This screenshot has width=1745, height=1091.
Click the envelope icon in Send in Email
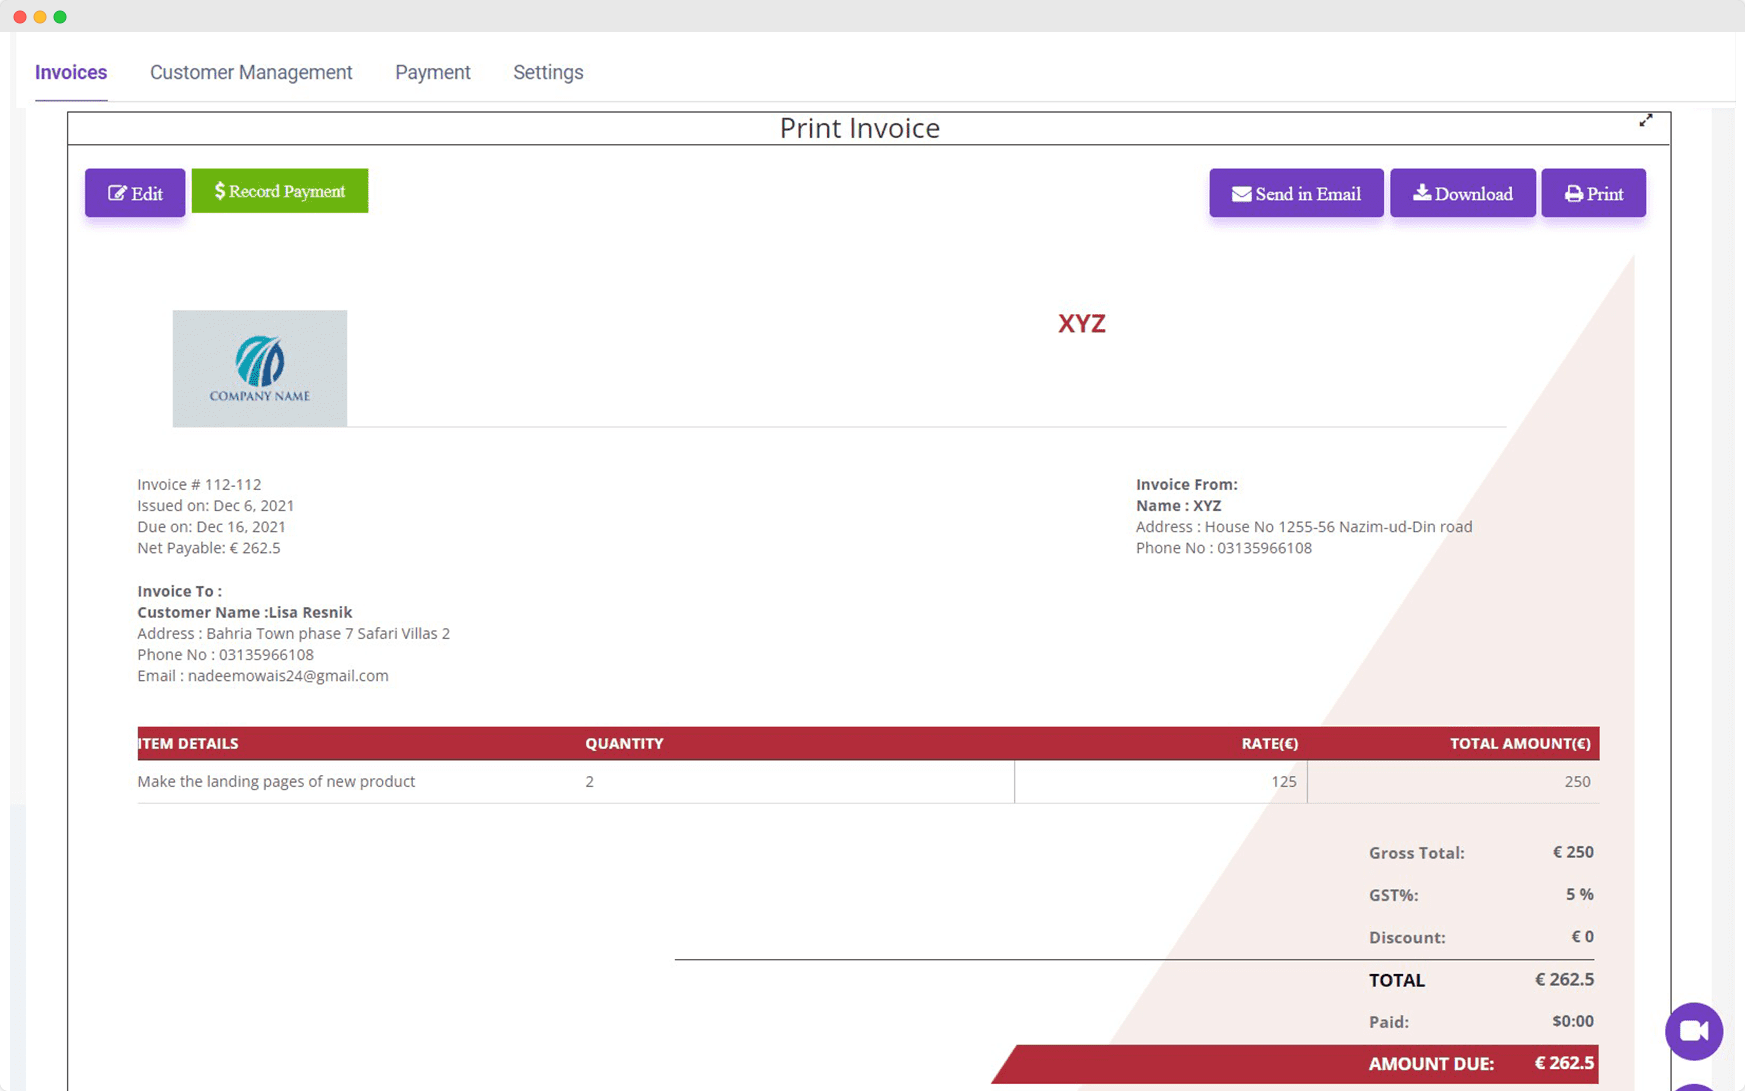pyautogui.click(x=1242, y=193)
